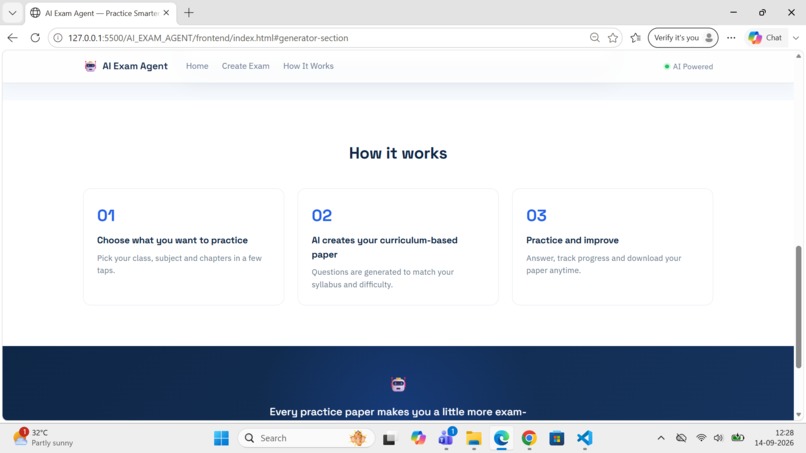
Task: Open the Create Exam nav link
Action: point(245,66)
